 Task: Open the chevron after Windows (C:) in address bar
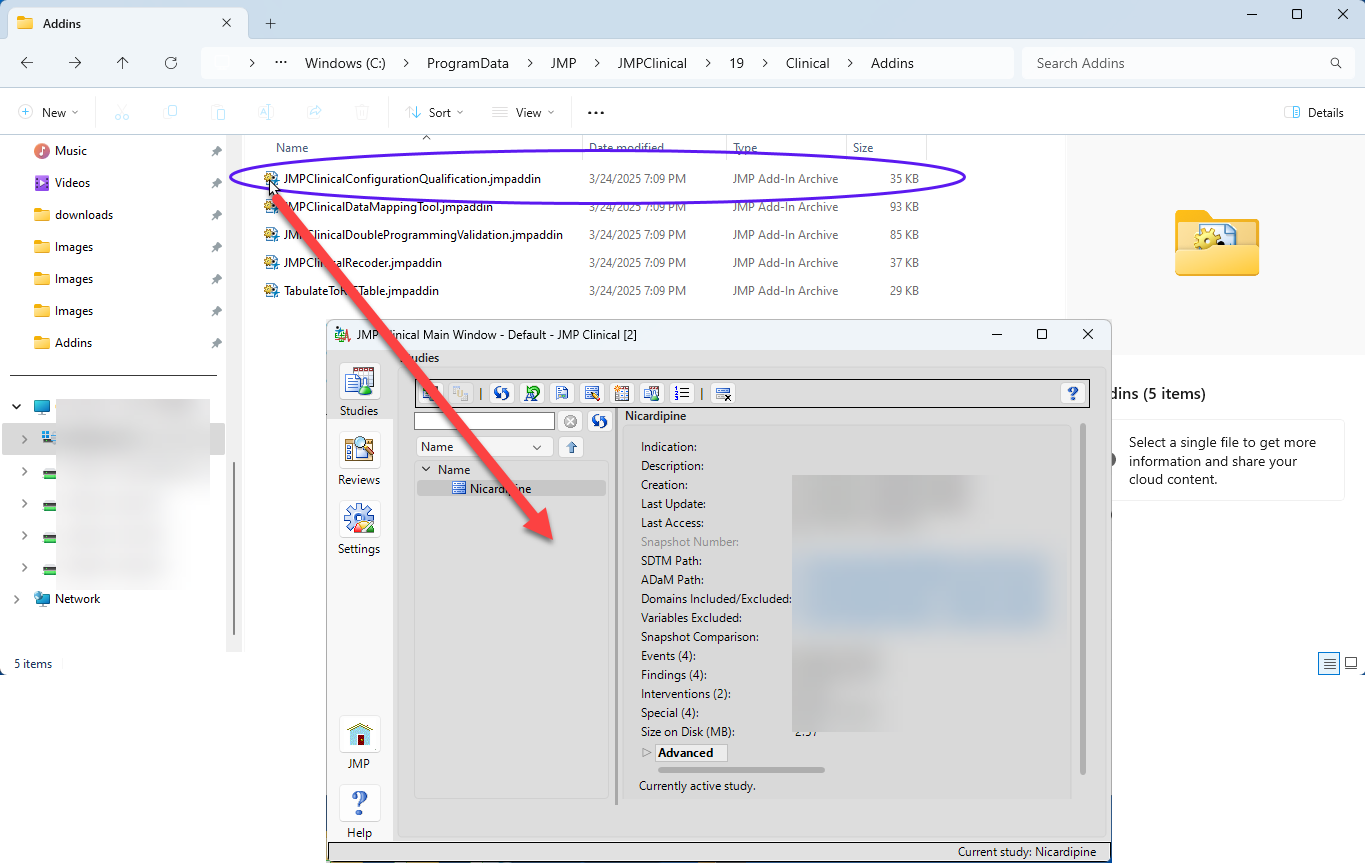tap(406, 63)
